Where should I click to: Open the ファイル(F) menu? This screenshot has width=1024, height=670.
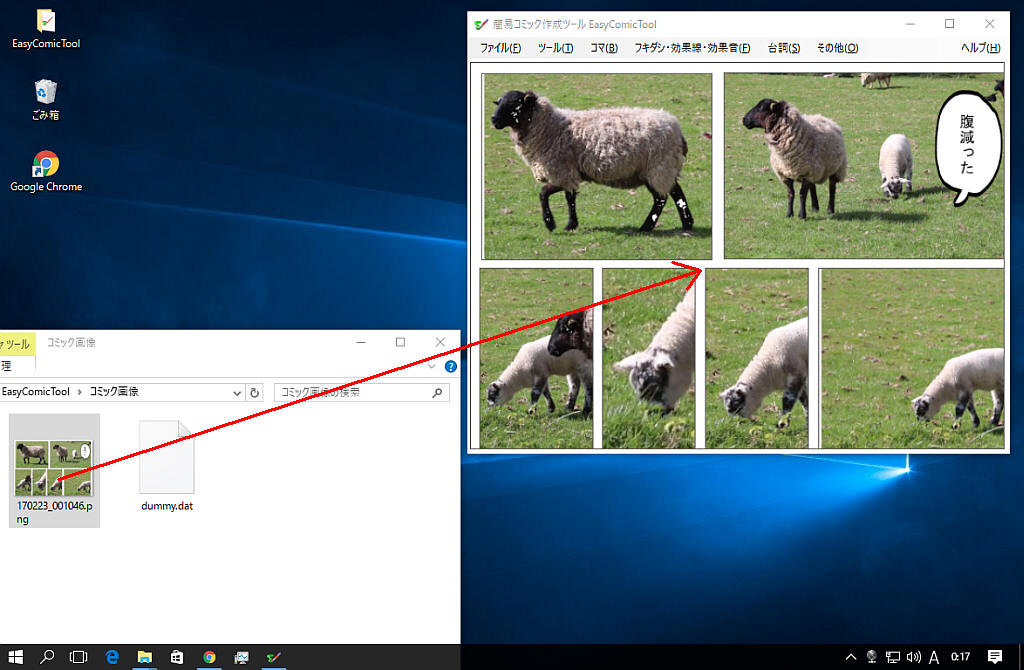pyautogui.click(x=500, y=48)
